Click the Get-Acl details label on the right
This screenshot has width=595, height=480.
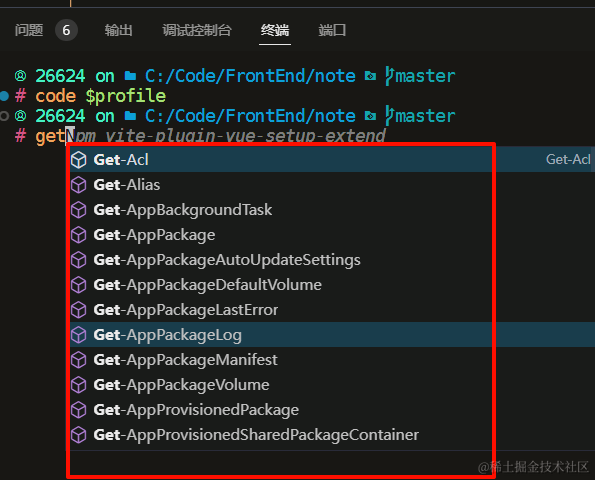[x=568, y=159]
